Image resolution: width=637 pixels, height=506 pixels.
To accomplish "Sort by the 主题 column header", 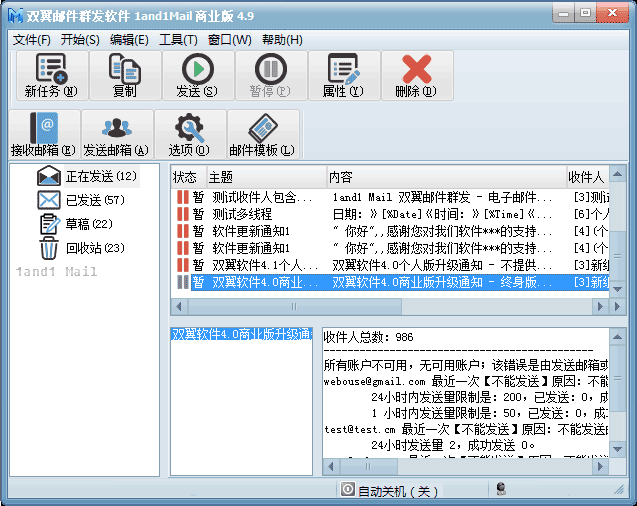I will [267, 177].
